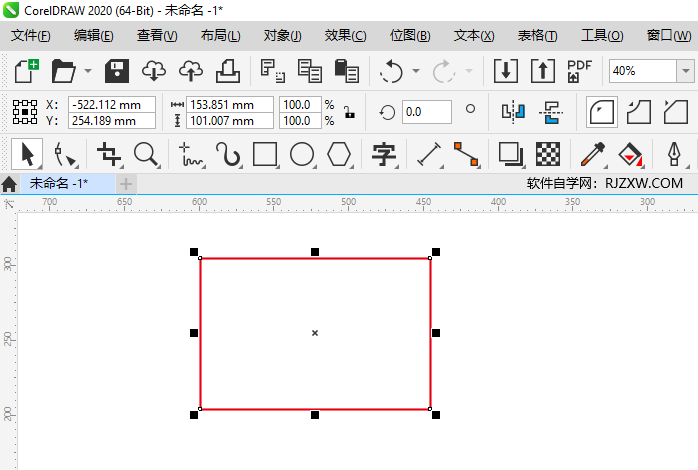Viewport: 698px width, 470px height.
Task: Select the Outline Pen tool
Action: point(675,154)
